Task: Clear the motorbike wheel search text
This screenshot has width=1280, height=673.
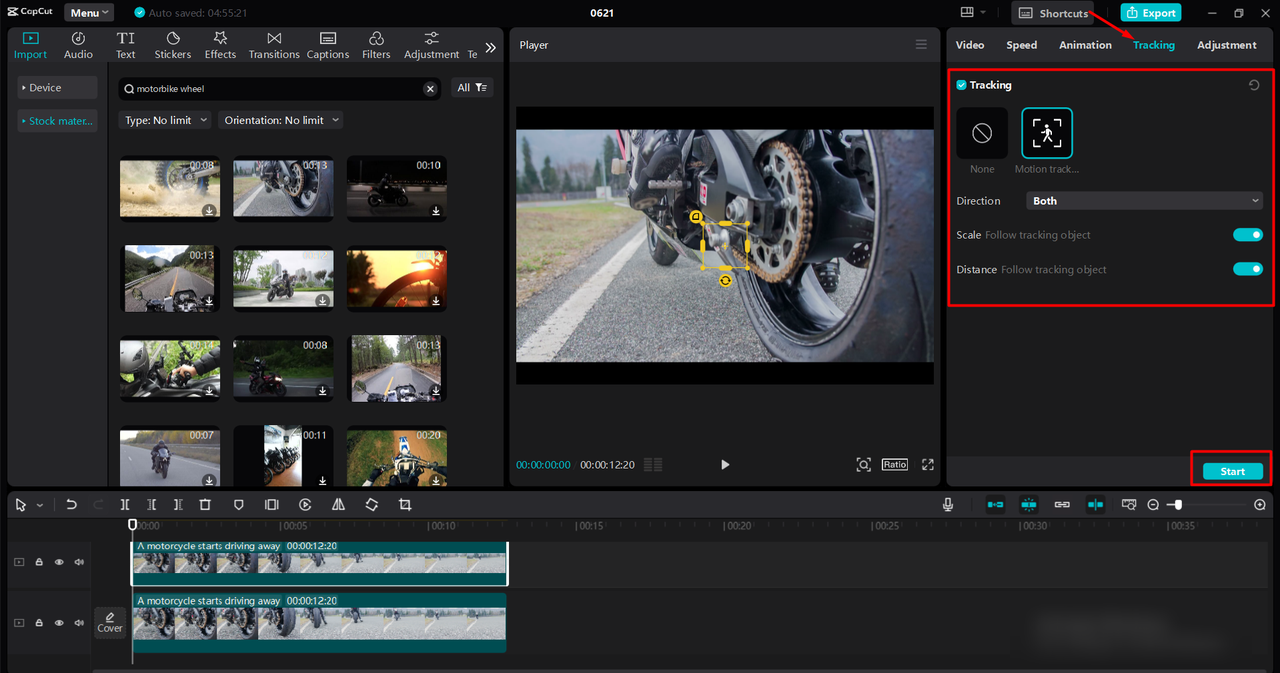Action: 430,89
